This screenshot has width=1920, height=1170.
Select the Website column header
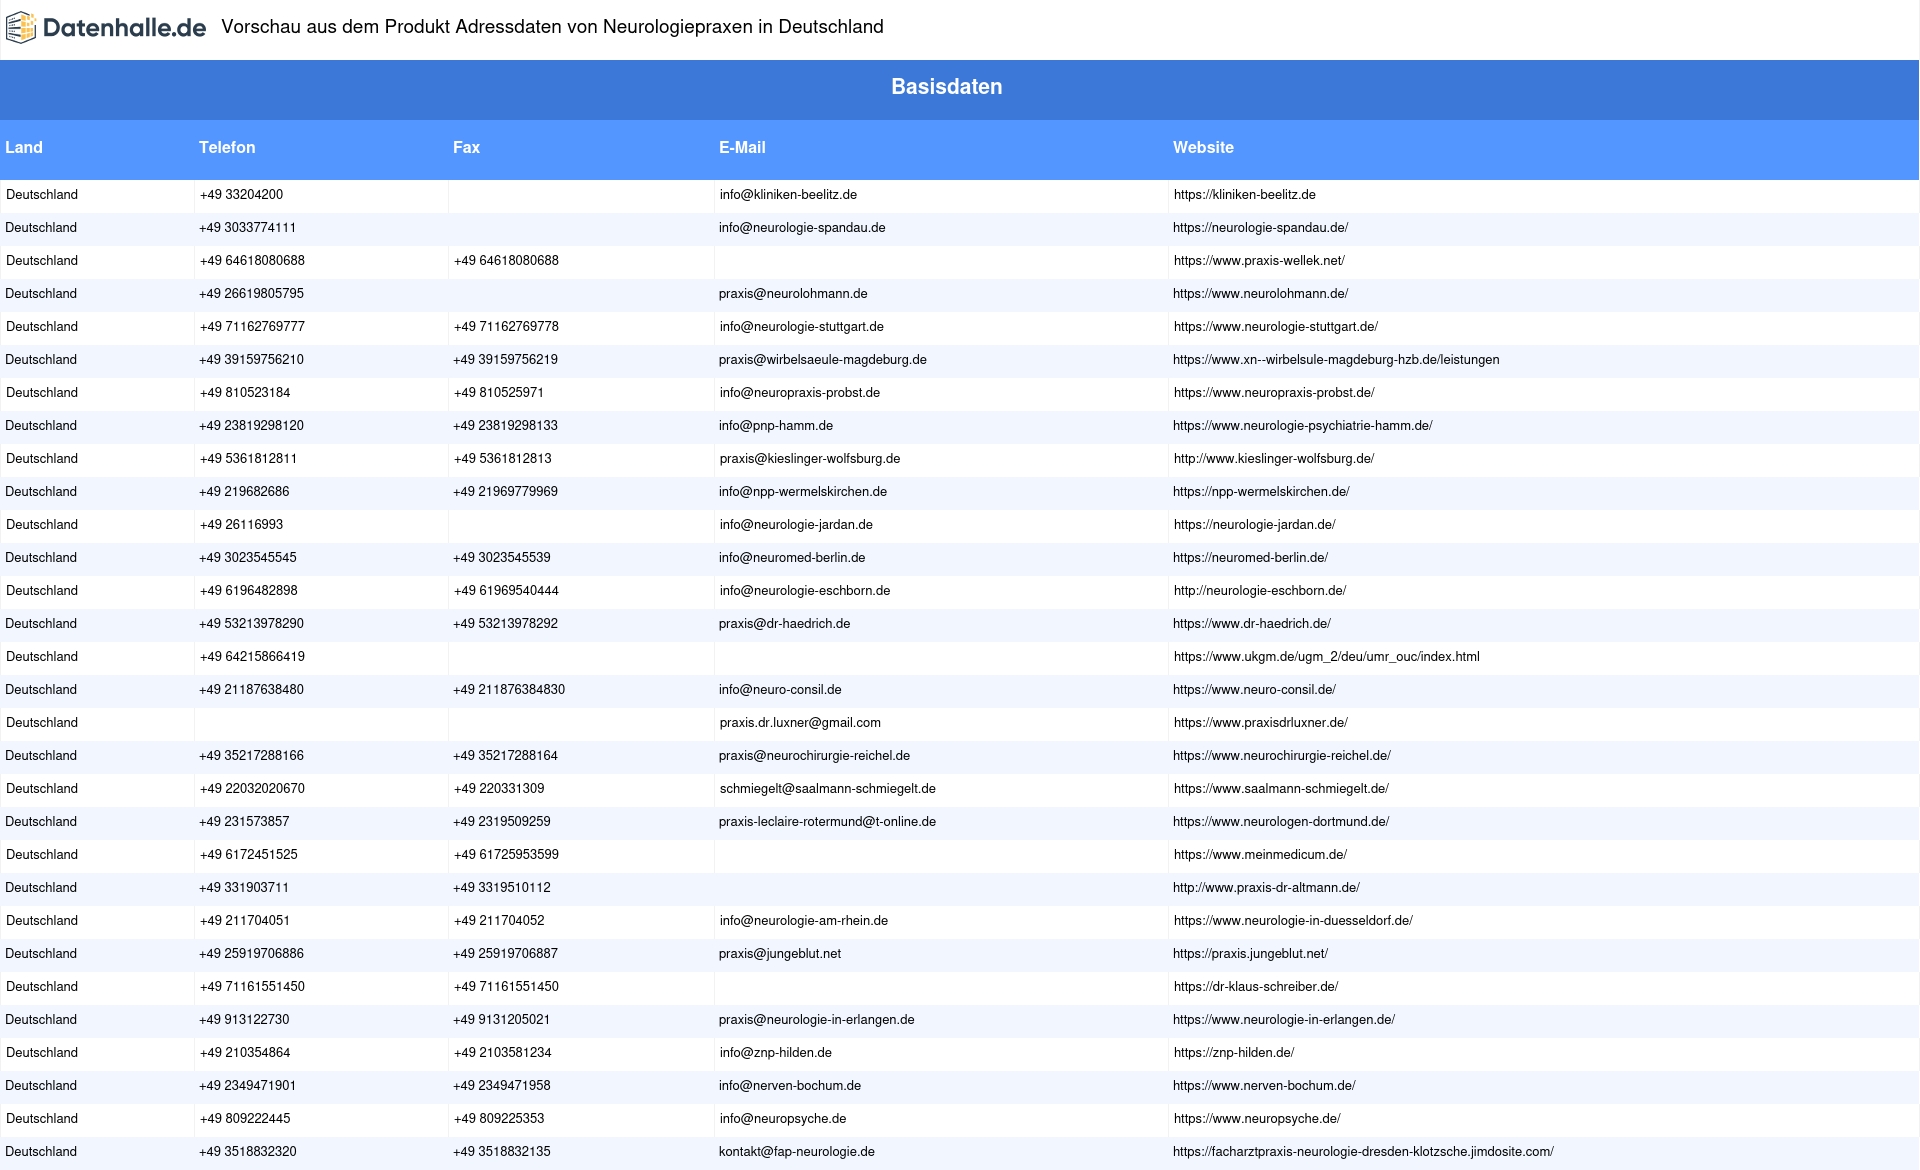pos(1203,147)
